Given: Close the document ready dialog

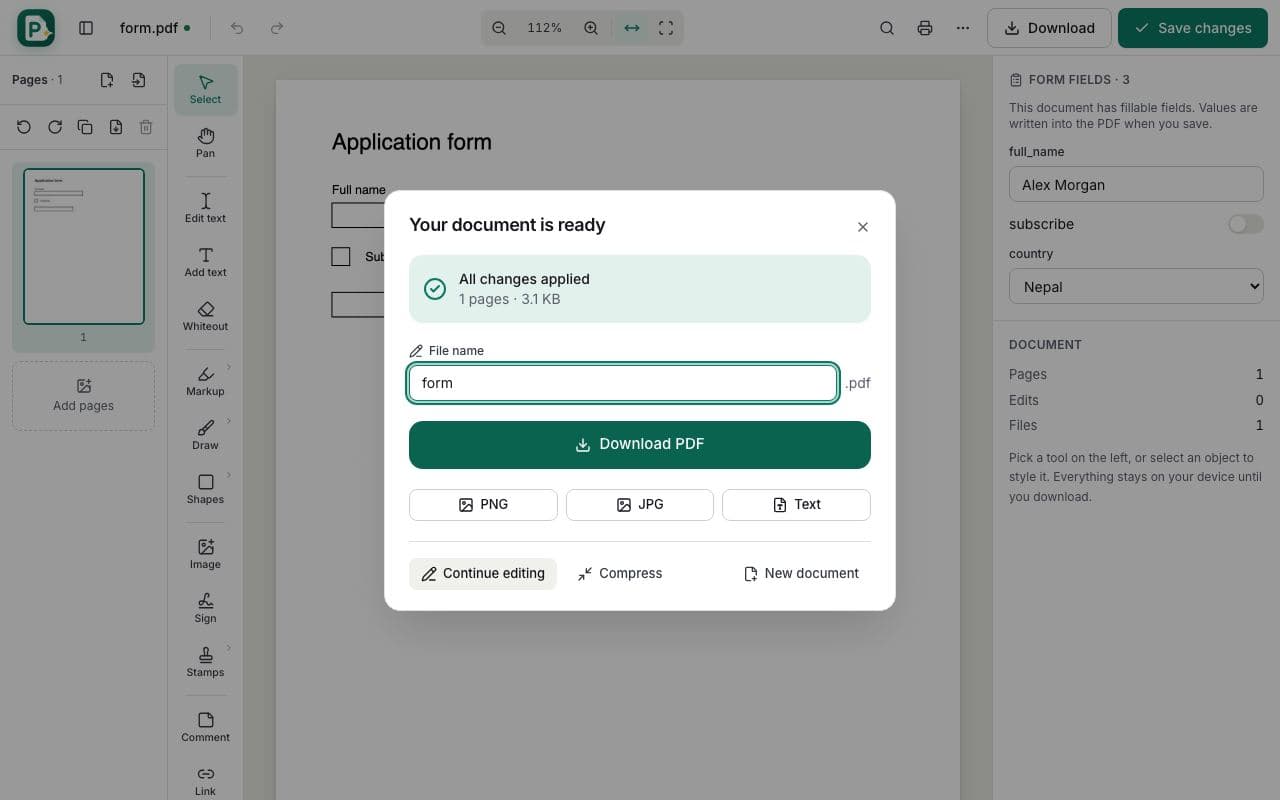Looking at the screenshot, I should click(x=863, y=227).
